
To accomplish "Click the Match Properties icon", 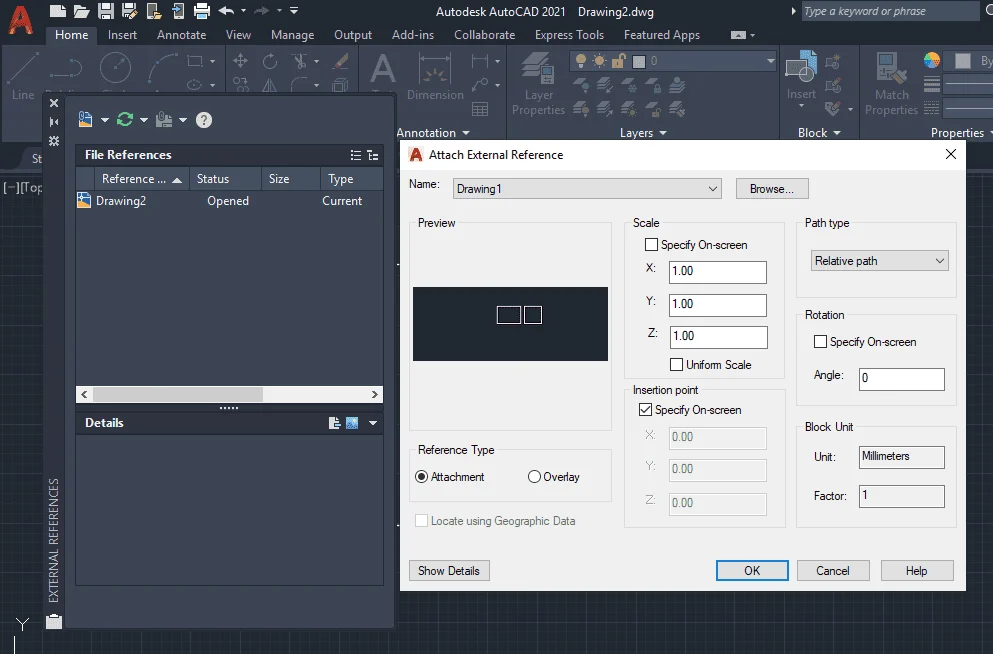I will pos(891,84).
